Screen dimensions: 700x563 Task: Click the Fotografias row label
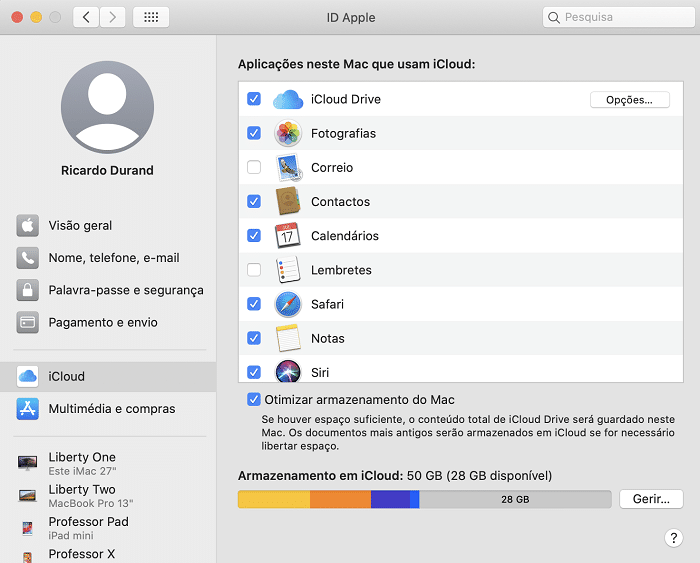343,133
